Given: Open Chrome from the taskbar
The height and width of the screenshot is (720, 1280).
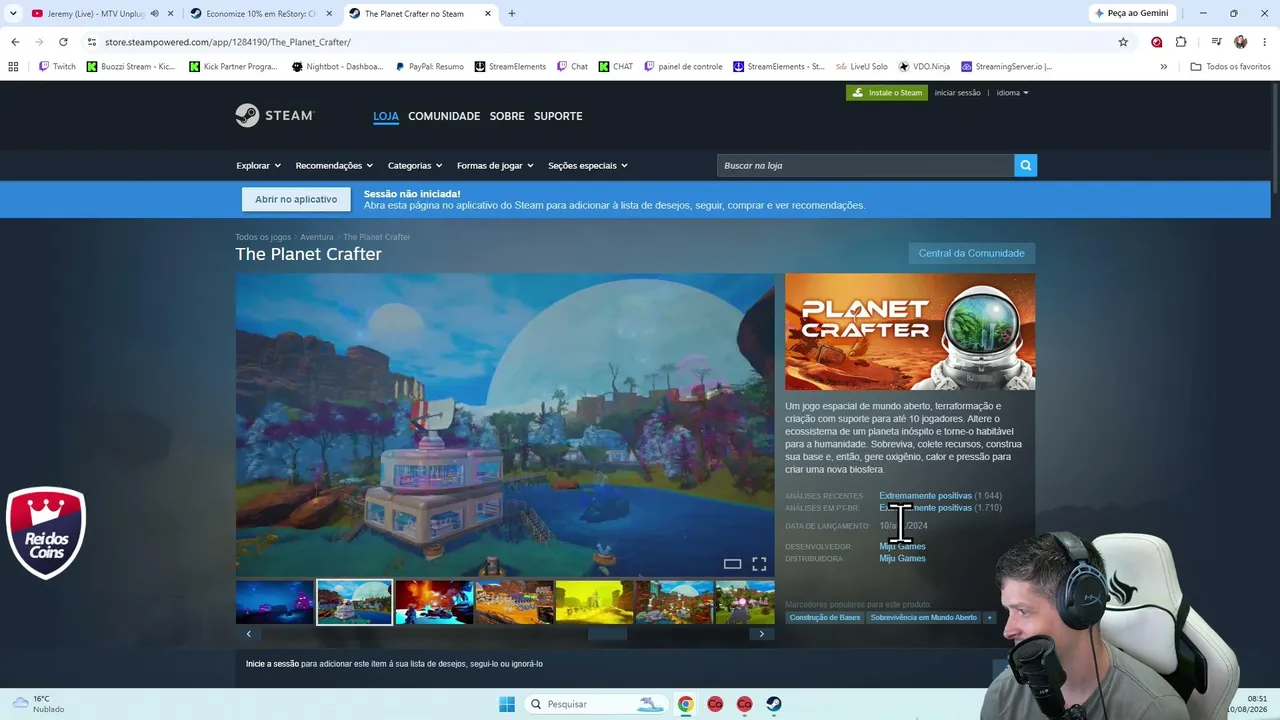Looking at the screenshot, I should point(685,704).
